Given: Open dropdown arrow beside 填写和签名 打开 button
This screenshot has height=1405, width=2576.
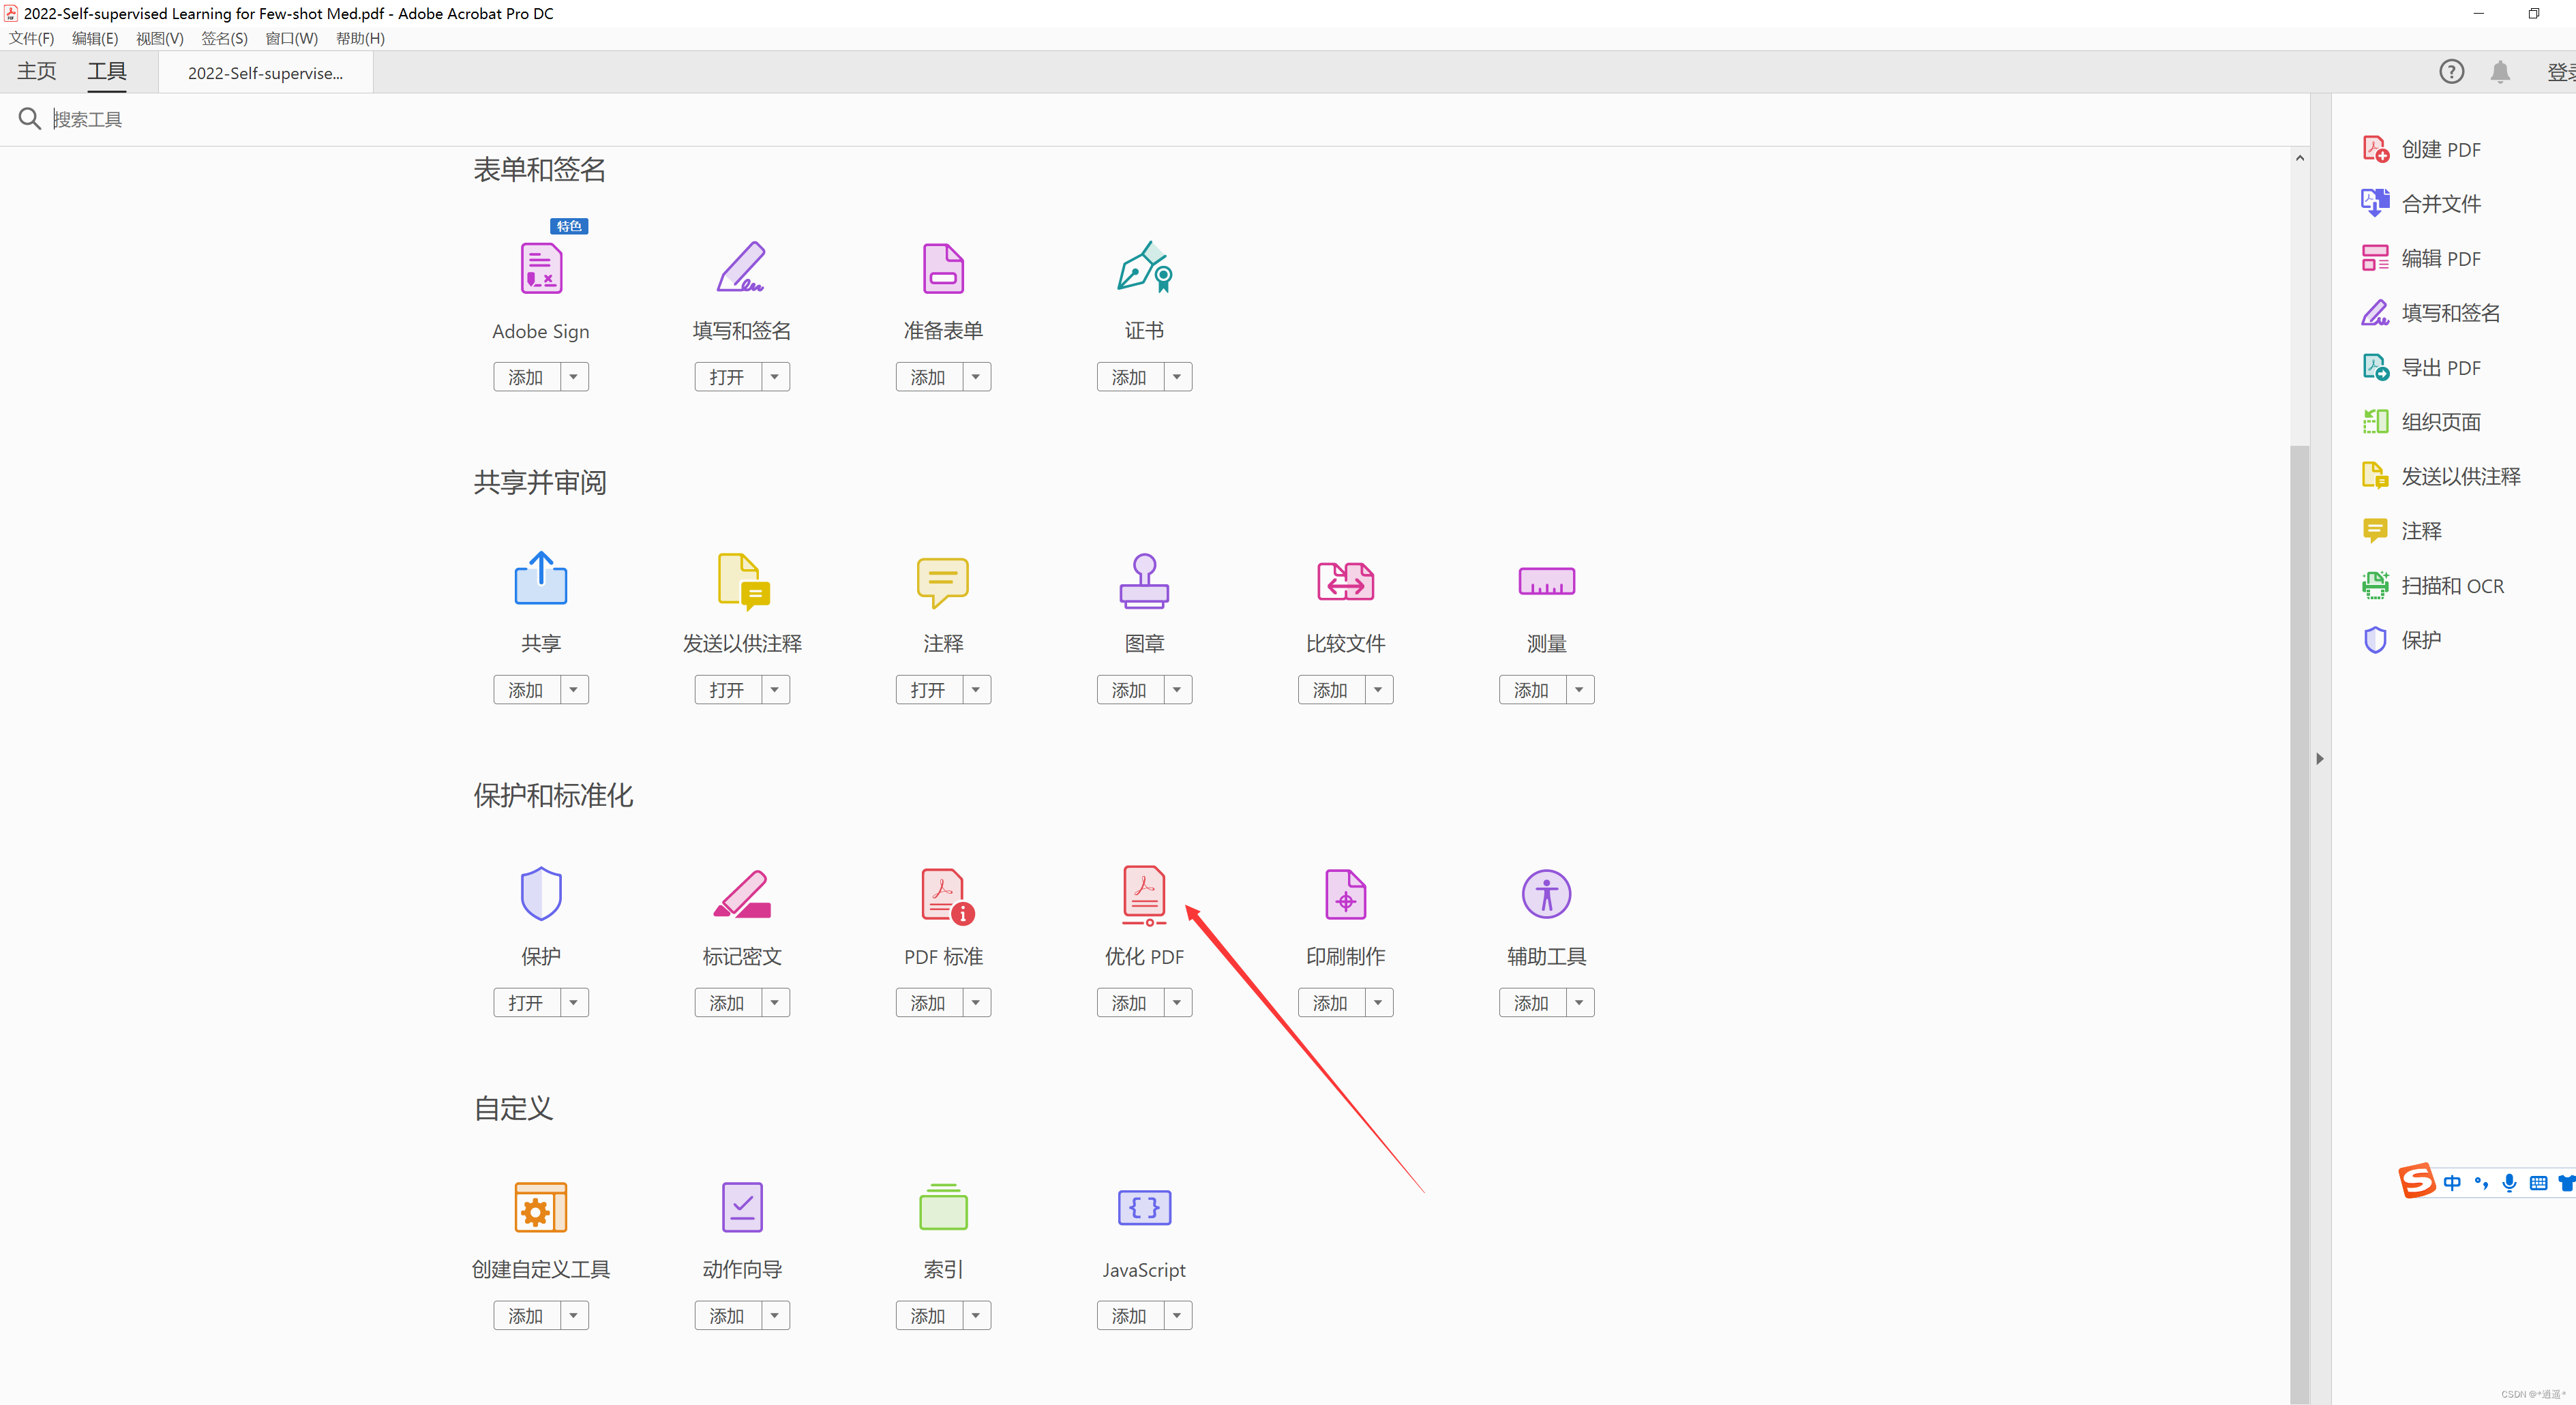Looking at the screenshot, I should coord(775,377).
